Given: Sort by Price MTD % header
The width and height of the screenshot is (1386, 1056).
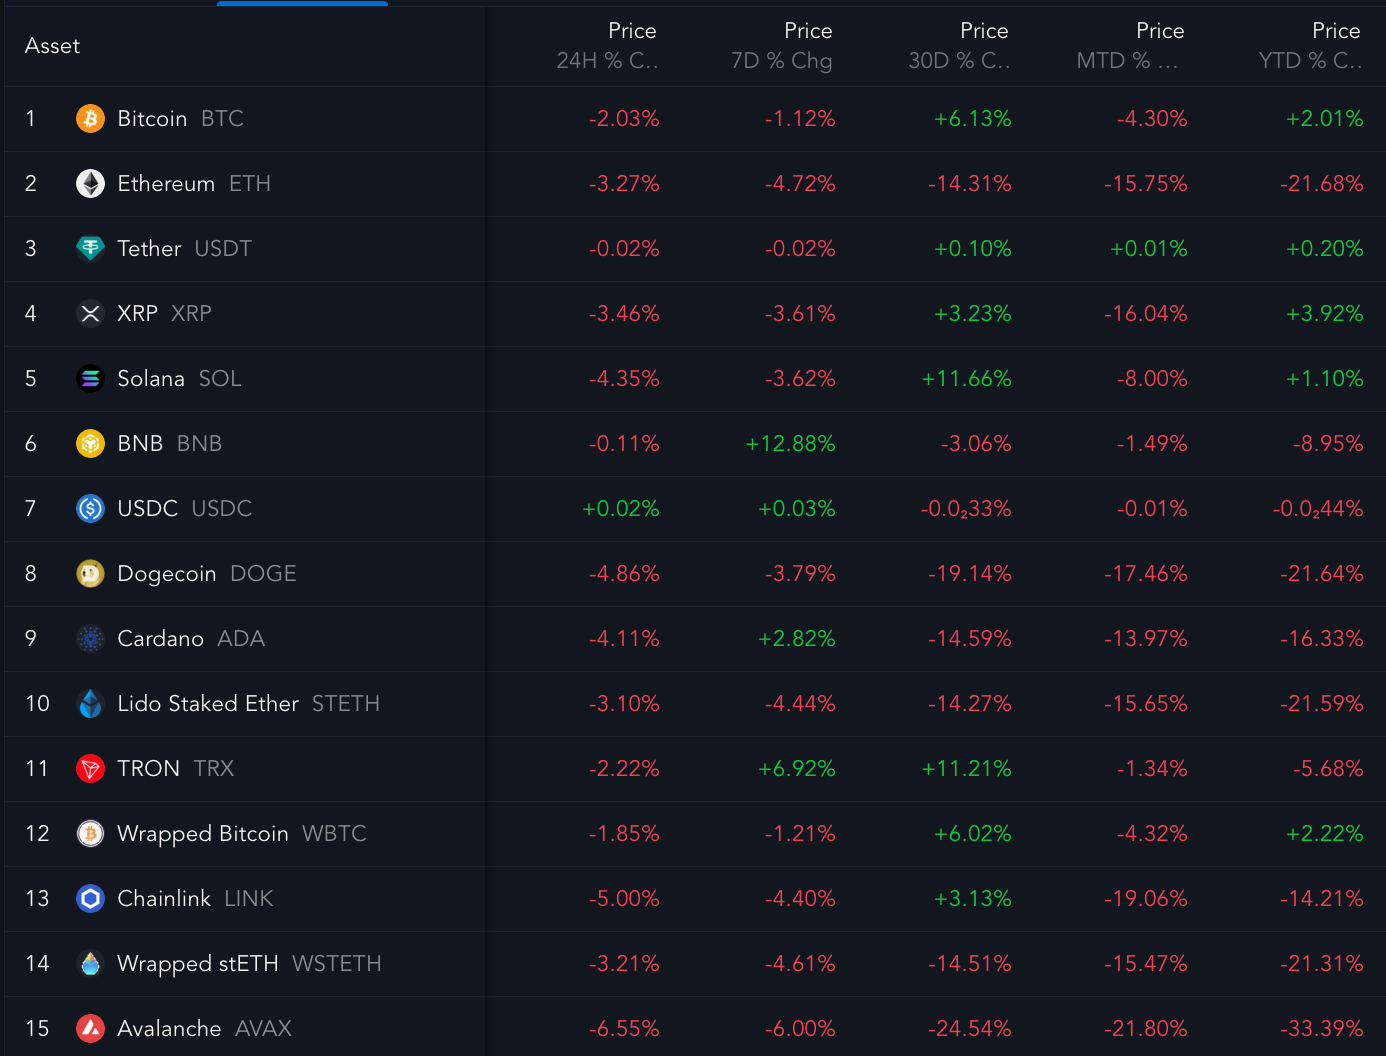Looking at the screenshot, I should point(1130,46).
